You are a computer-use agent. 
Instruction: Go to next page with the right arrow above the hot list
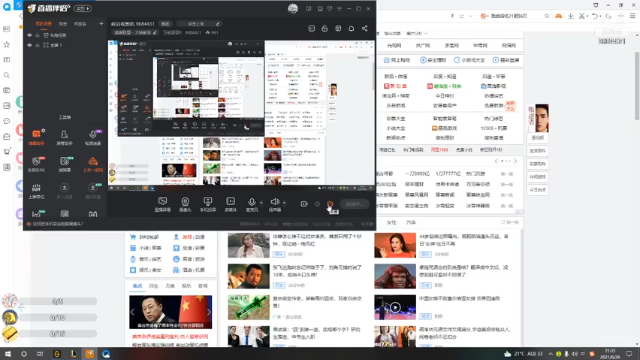point(515,161)
